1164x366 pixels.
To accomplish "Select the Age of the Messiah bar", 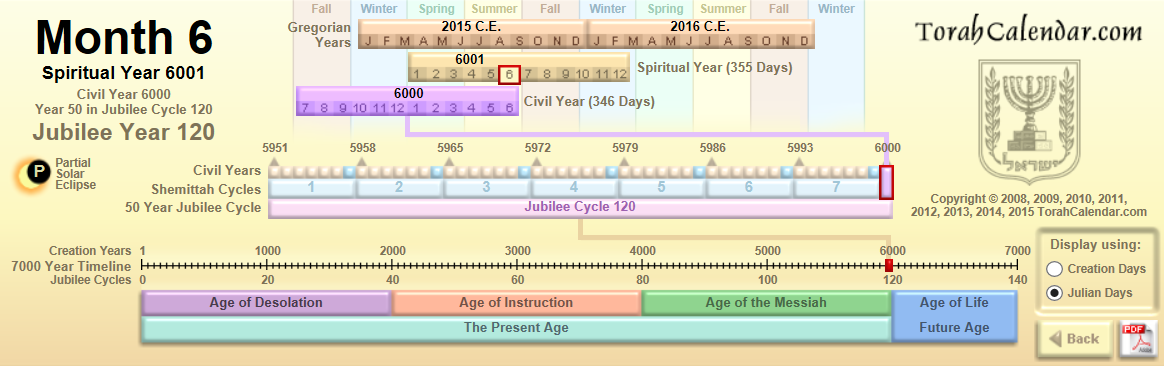I will point(766,303).
